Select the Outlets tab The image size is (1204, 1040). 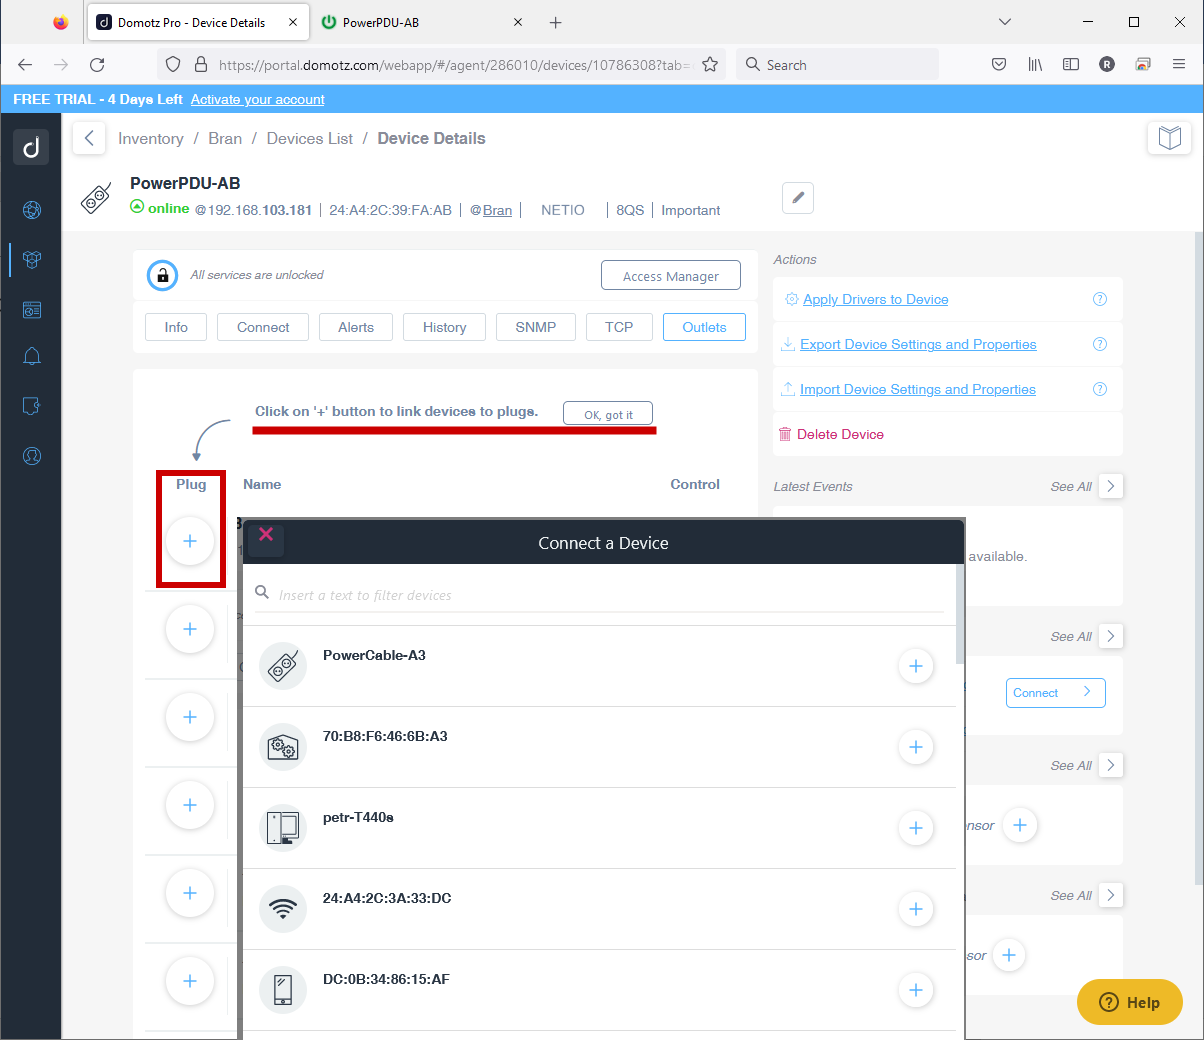click(x=704, y=327)
